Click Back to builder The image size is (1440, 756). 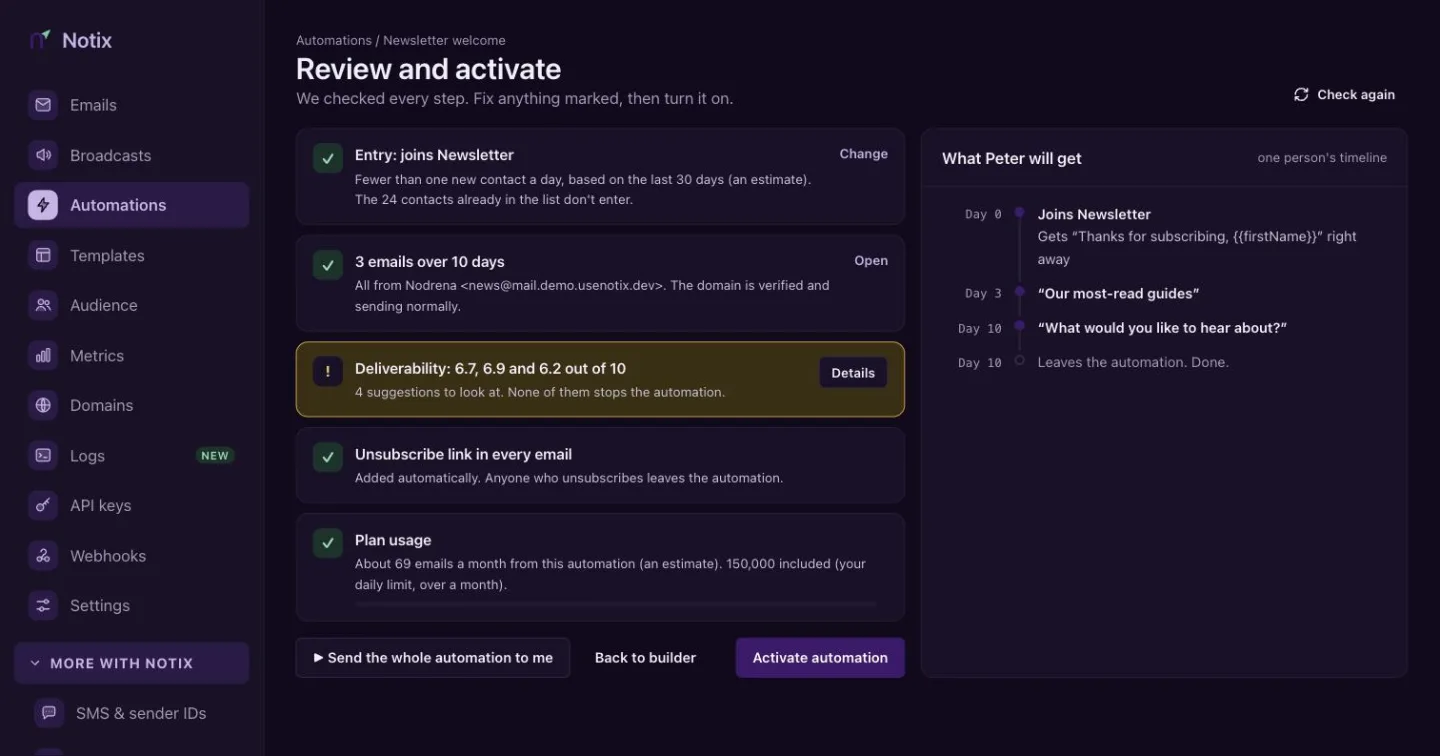coord(645,658)
